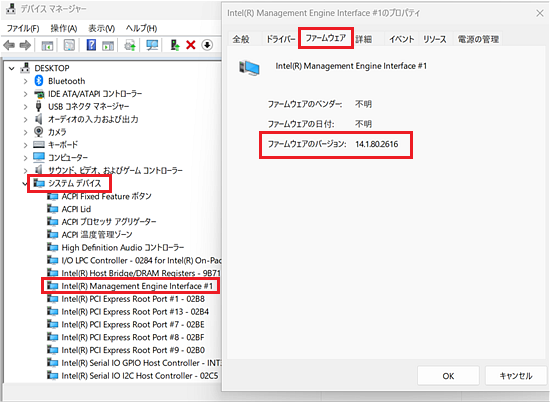The image size is (550, 402).
Task: Select the ACPI Lid device entry
Action: coord(76,209)
